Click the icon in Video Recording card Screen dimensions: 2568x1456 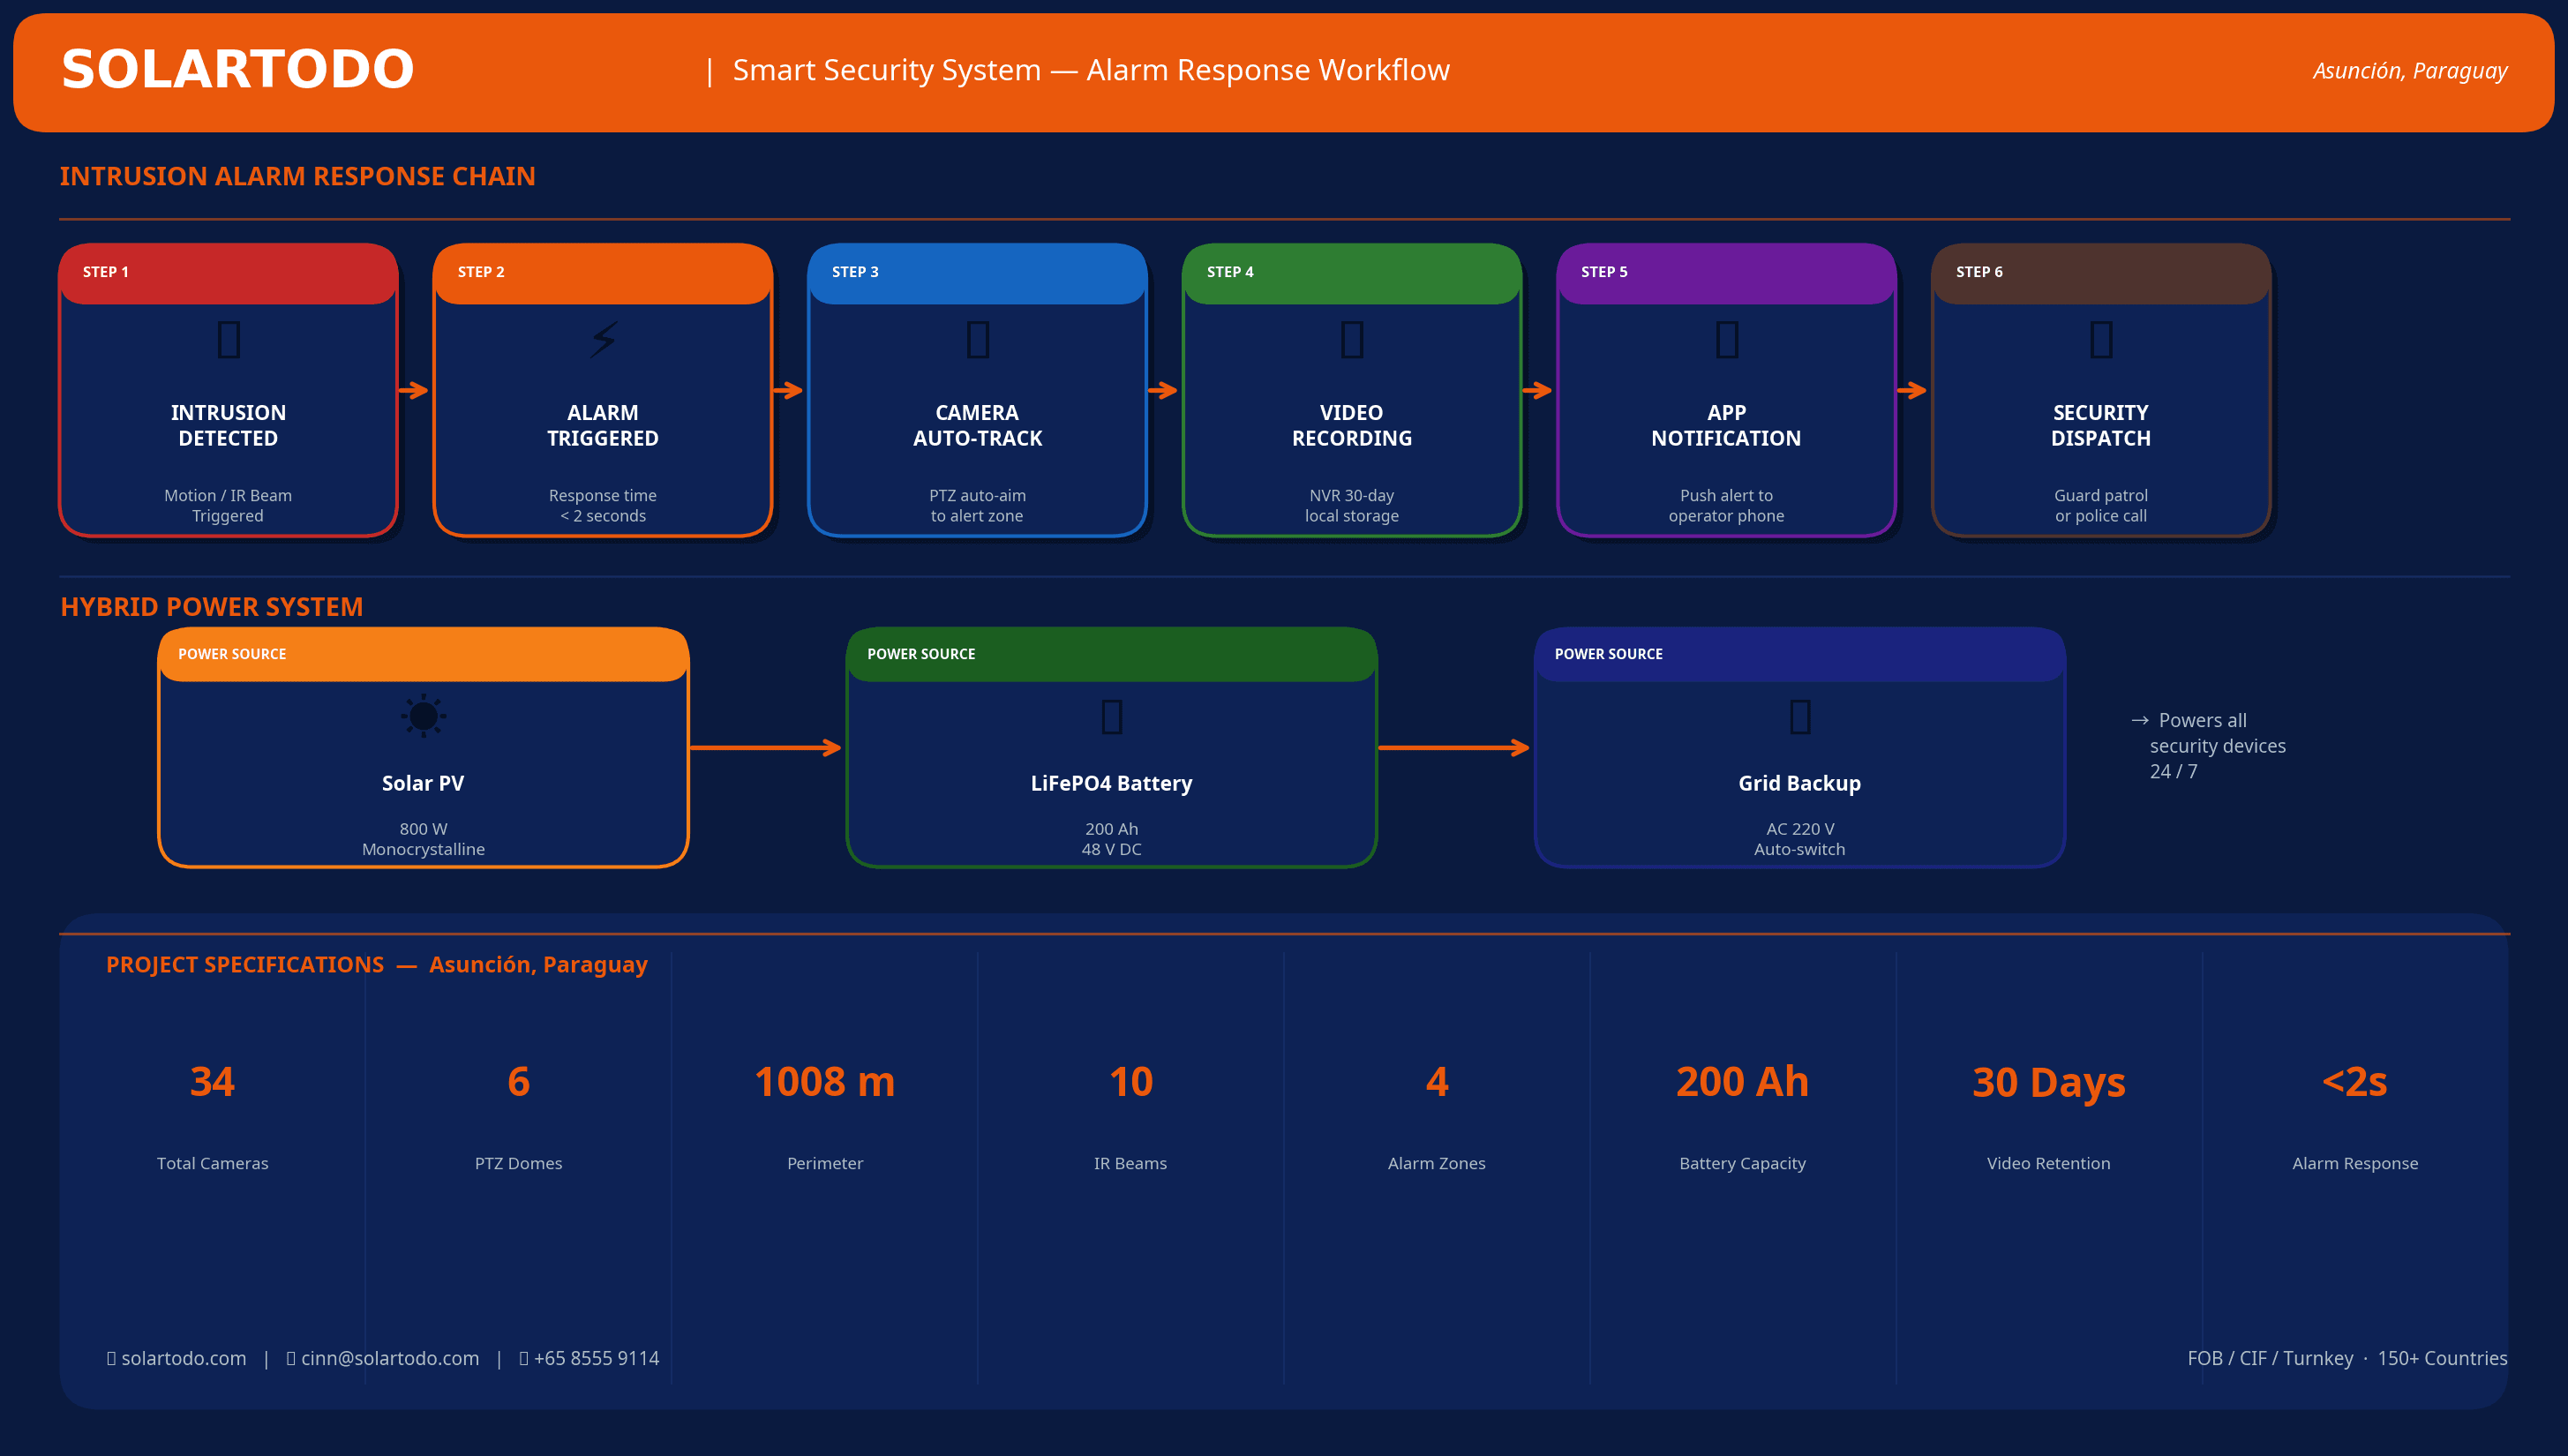point(1352,339)
